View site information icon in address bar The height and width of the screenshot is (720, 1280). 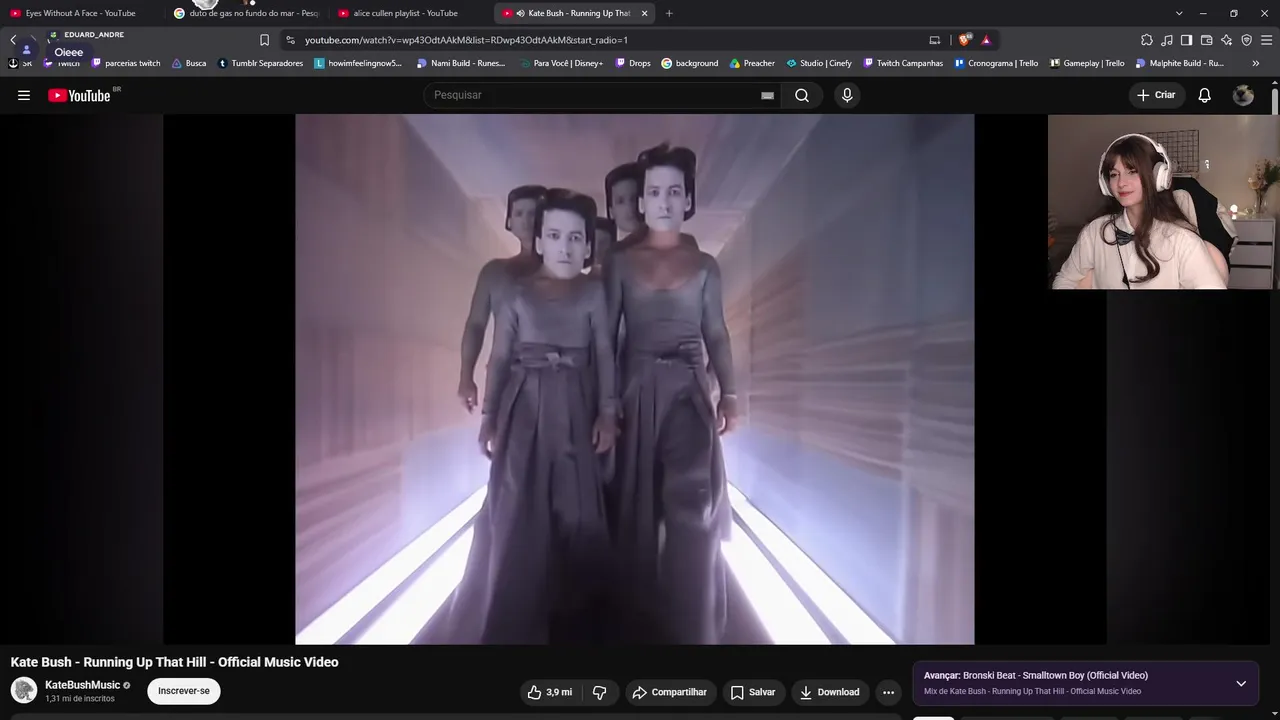[290, 40]
